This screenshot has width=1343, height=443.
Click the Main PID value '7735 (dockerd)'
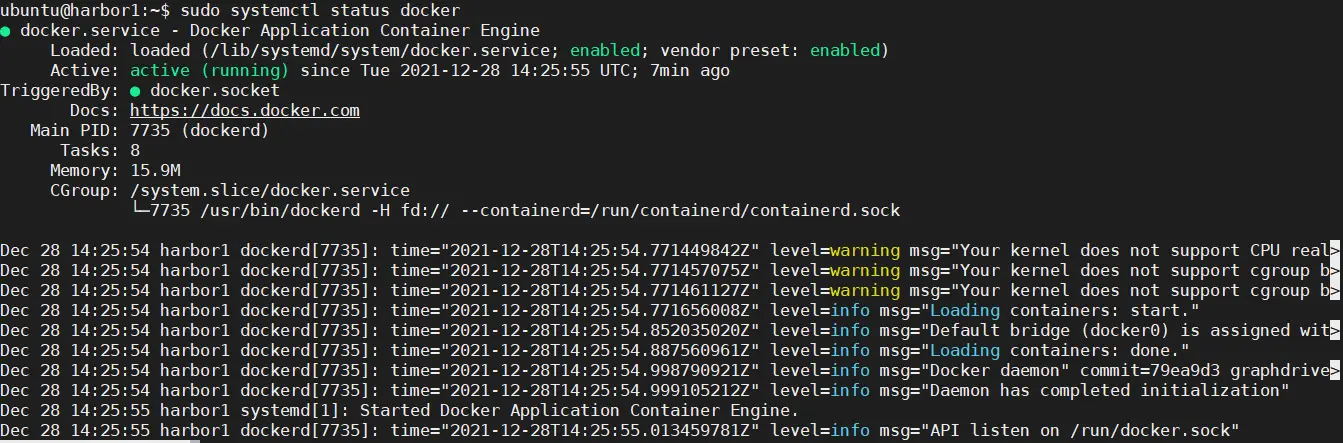point(200,131)
